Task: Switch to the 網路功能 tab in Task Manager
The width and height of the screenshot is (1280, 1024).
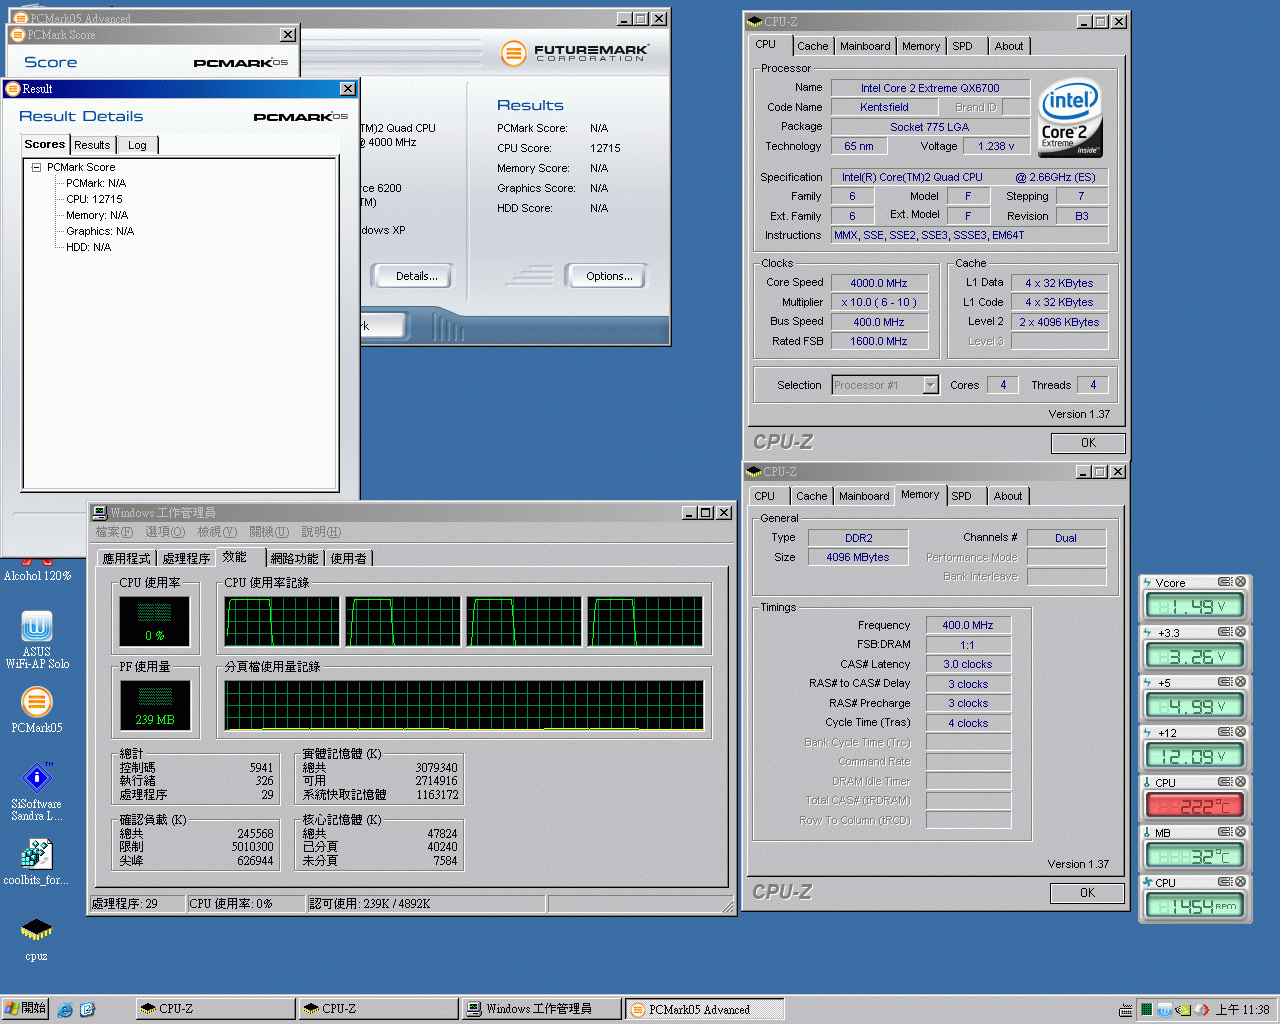Action: tap(294, 558)
